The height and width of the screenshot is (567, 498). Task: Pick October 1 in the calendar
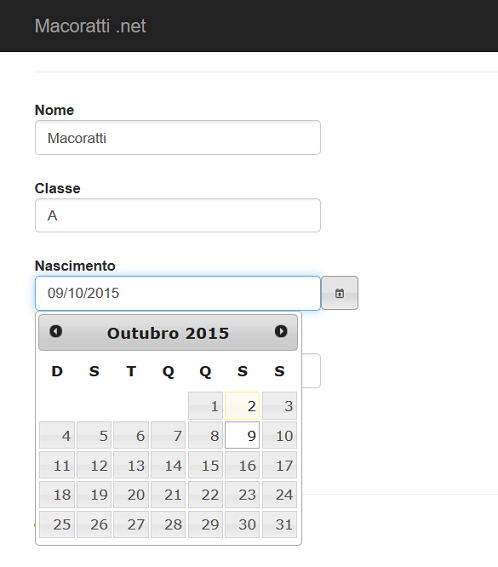[x=205, y=406]
